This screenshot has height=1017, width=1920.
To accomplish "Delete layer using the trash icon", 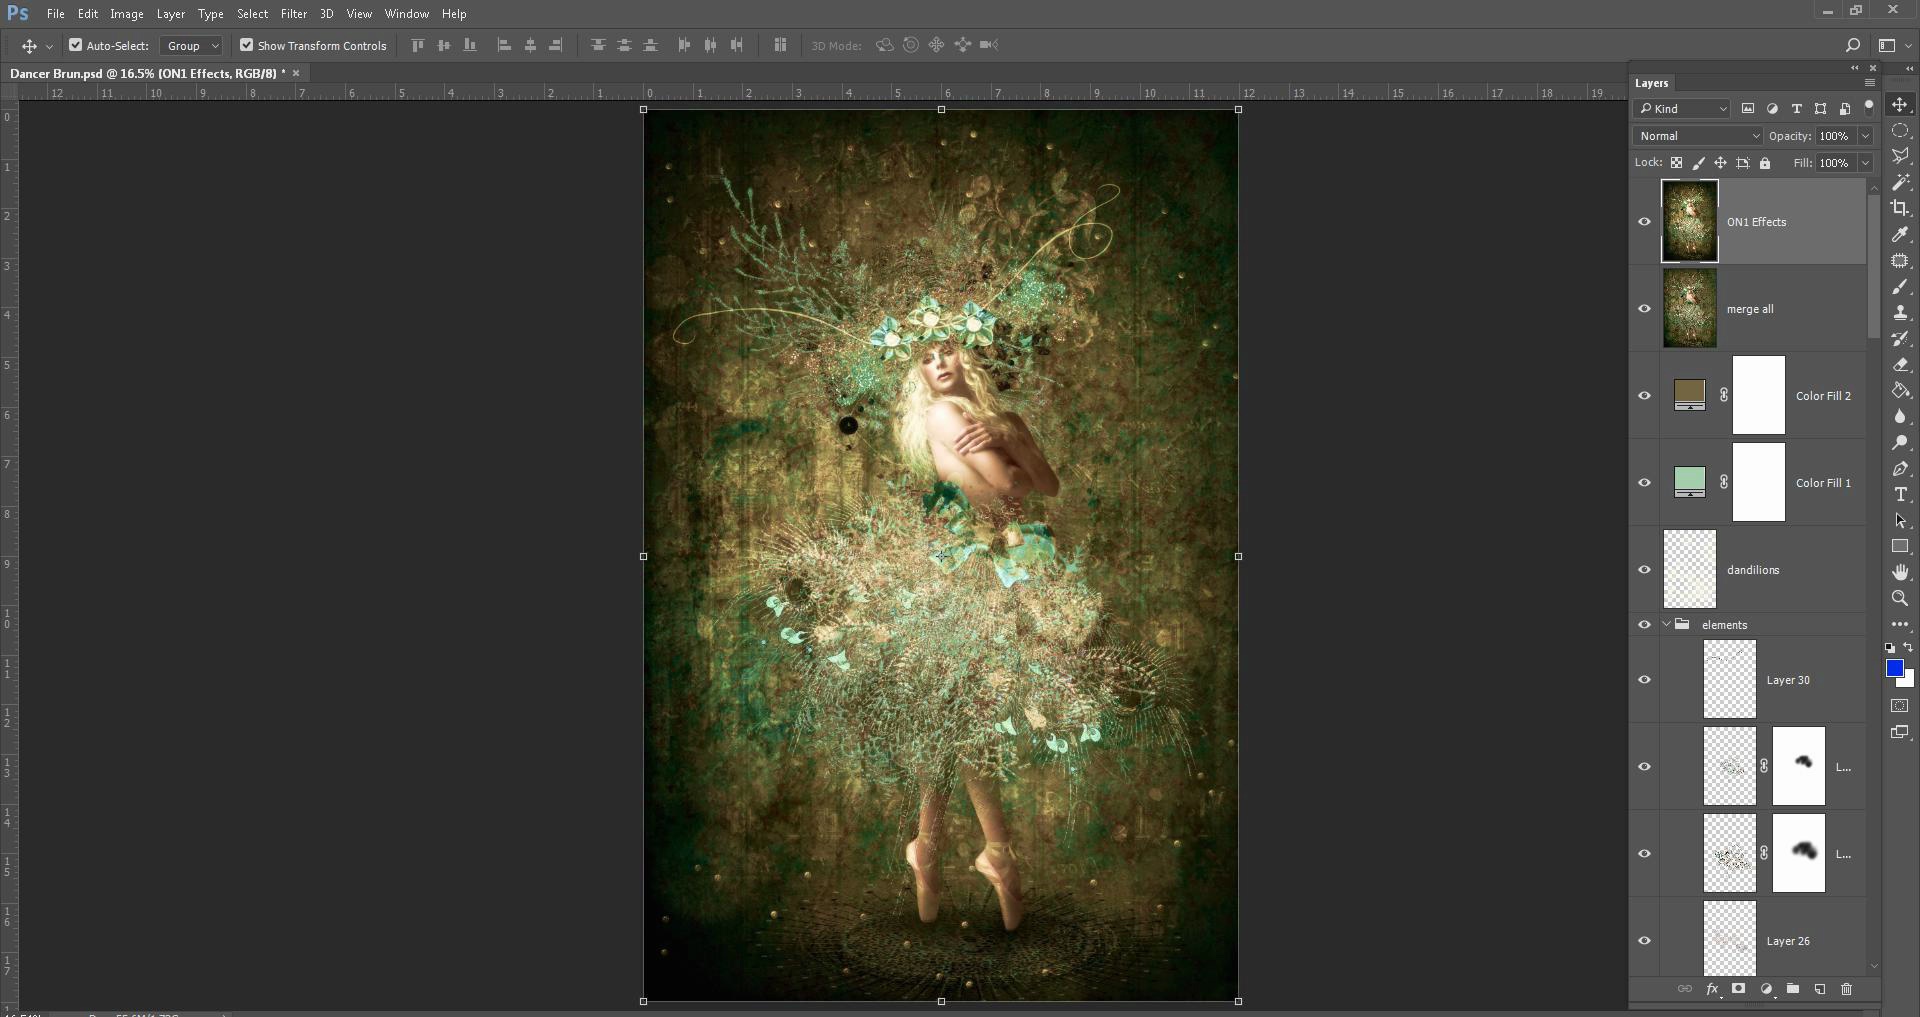I will pyautogui.click(x=1846, y=989).
